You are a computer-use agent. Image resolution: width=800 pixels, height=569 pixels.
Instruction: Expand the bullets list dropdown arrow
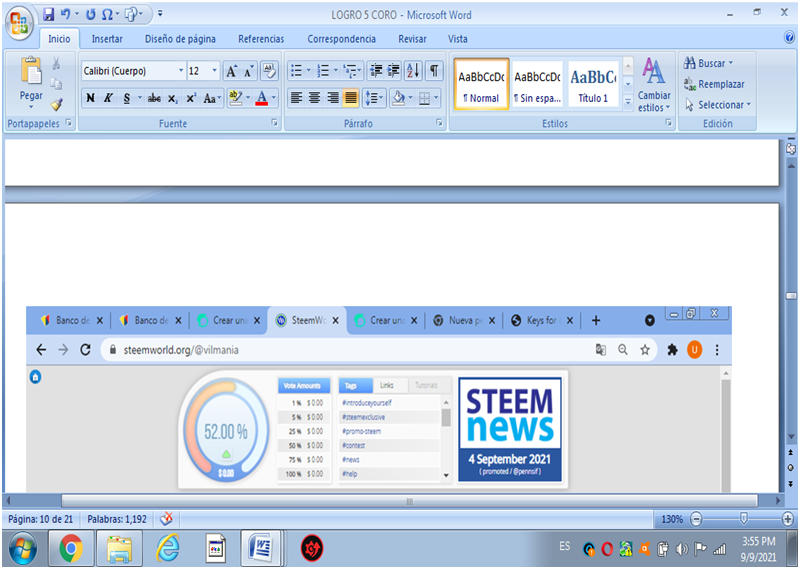[309, 70]
